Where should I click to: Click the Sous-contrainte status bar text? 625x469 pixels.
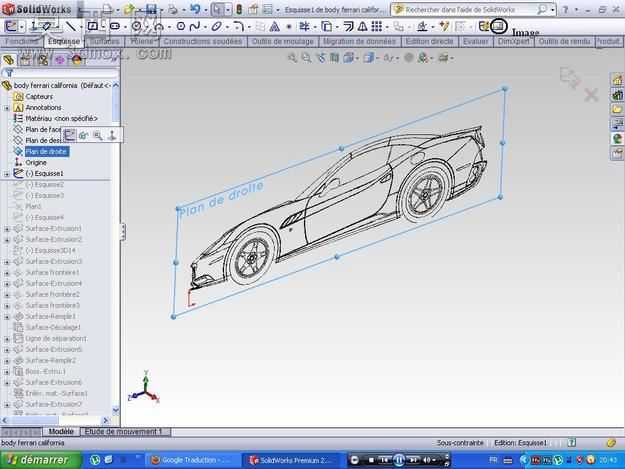pos(460,443)
